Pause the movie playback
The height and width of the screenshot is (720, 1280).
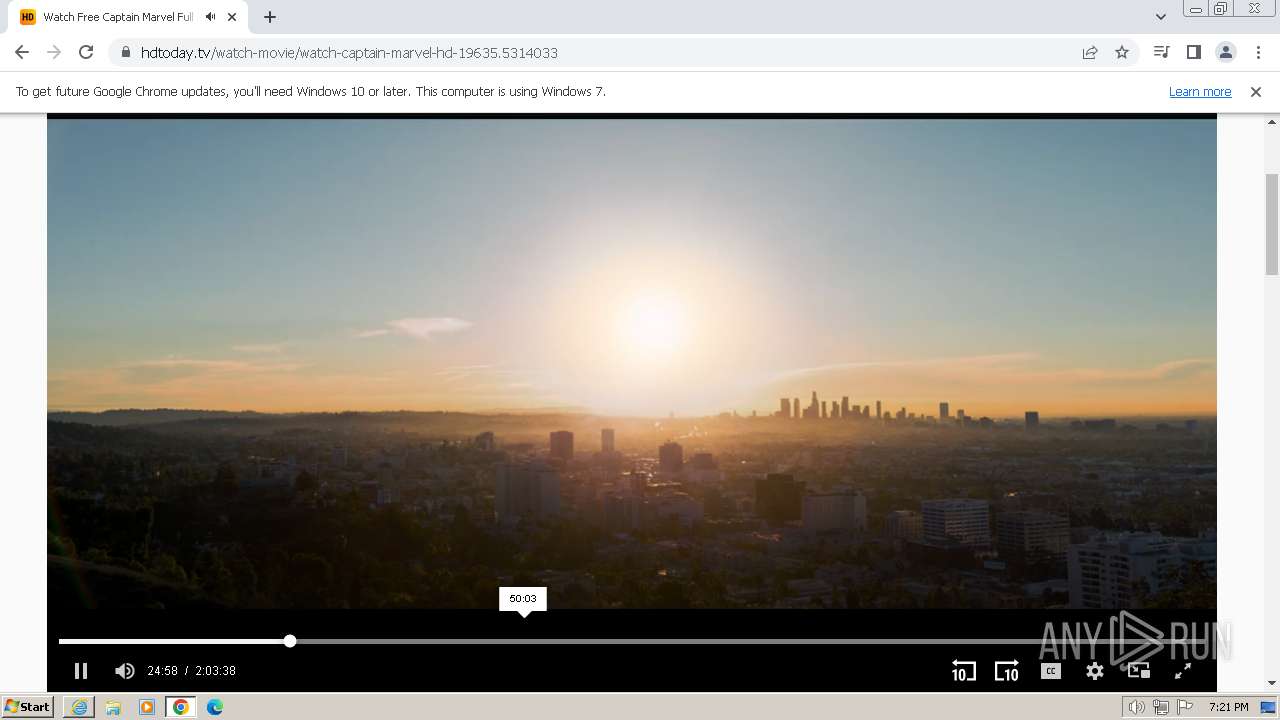point(81,671)
